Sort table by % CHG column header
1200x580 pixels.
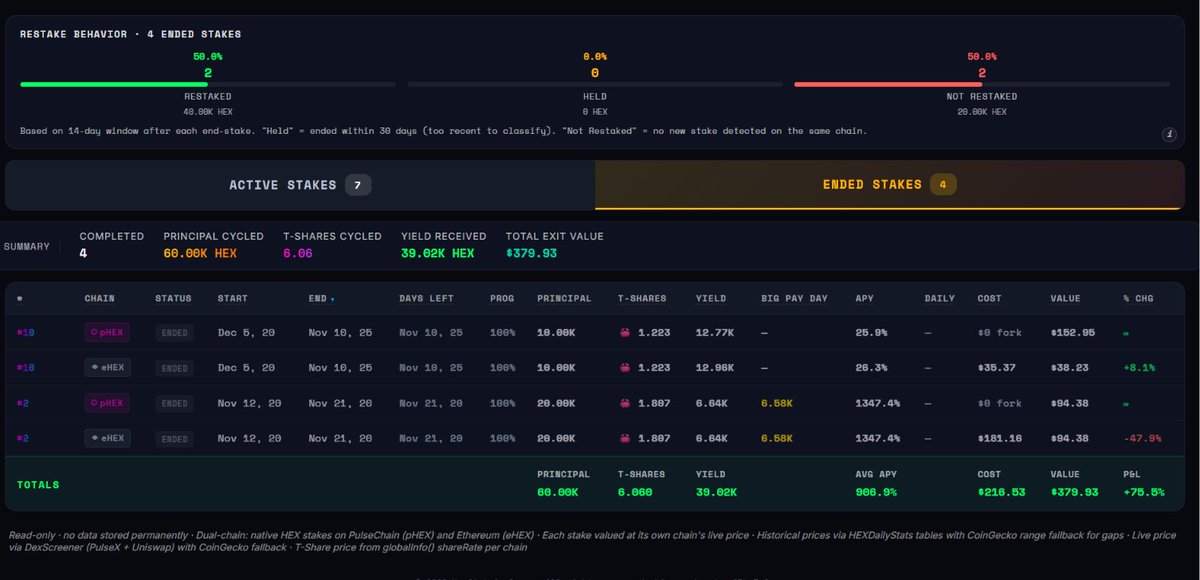point(1136,299)
